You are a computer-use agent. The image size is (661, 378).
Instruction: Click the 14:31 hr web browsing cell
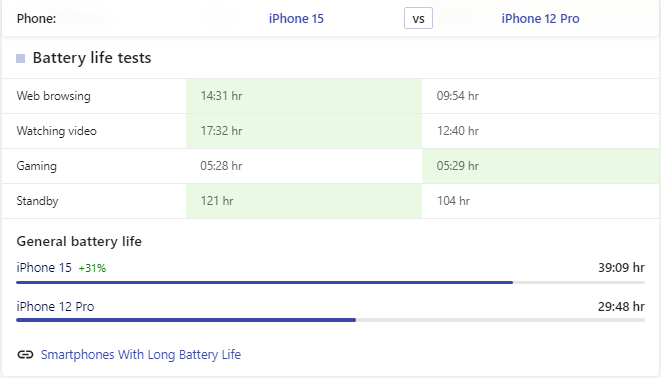click(x=304, y=96)
